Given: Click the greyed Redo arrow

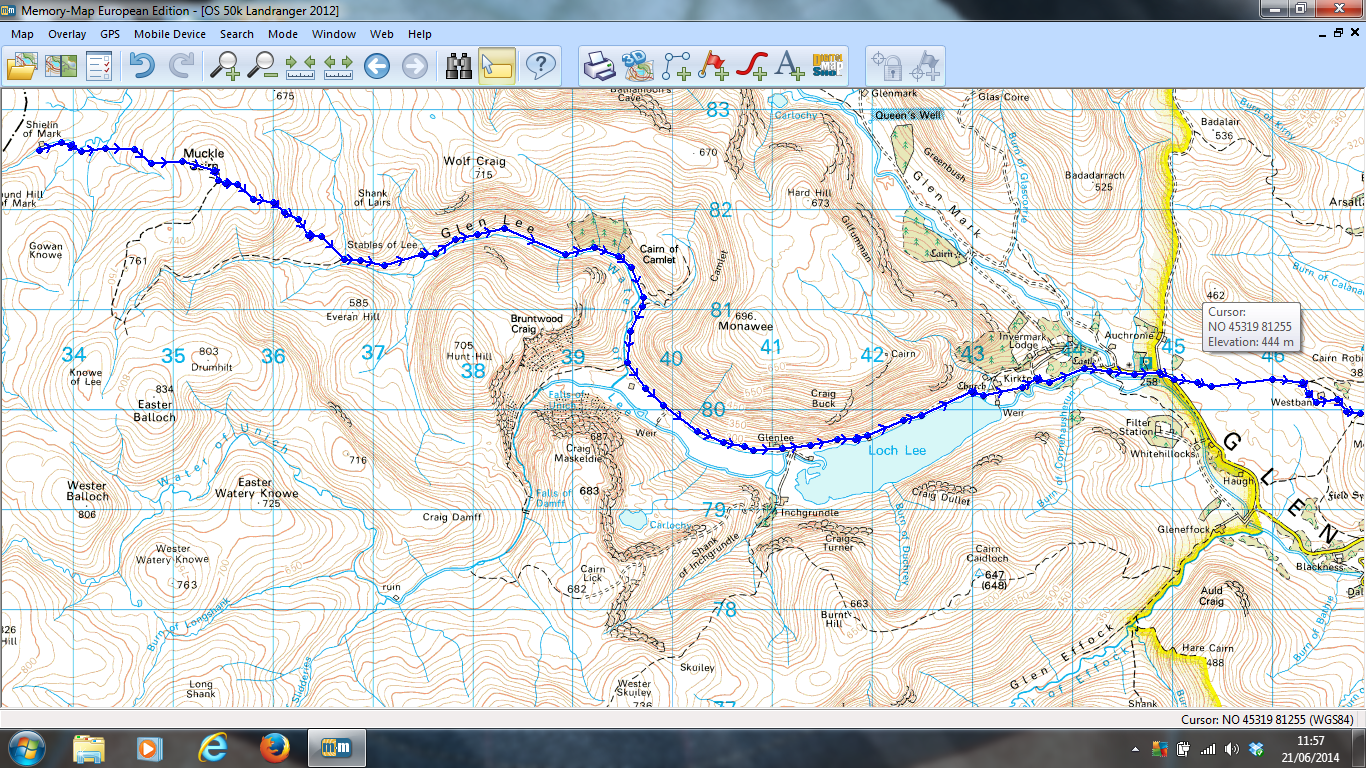Looking at the screenshot, I should click(x=182, y=66).
